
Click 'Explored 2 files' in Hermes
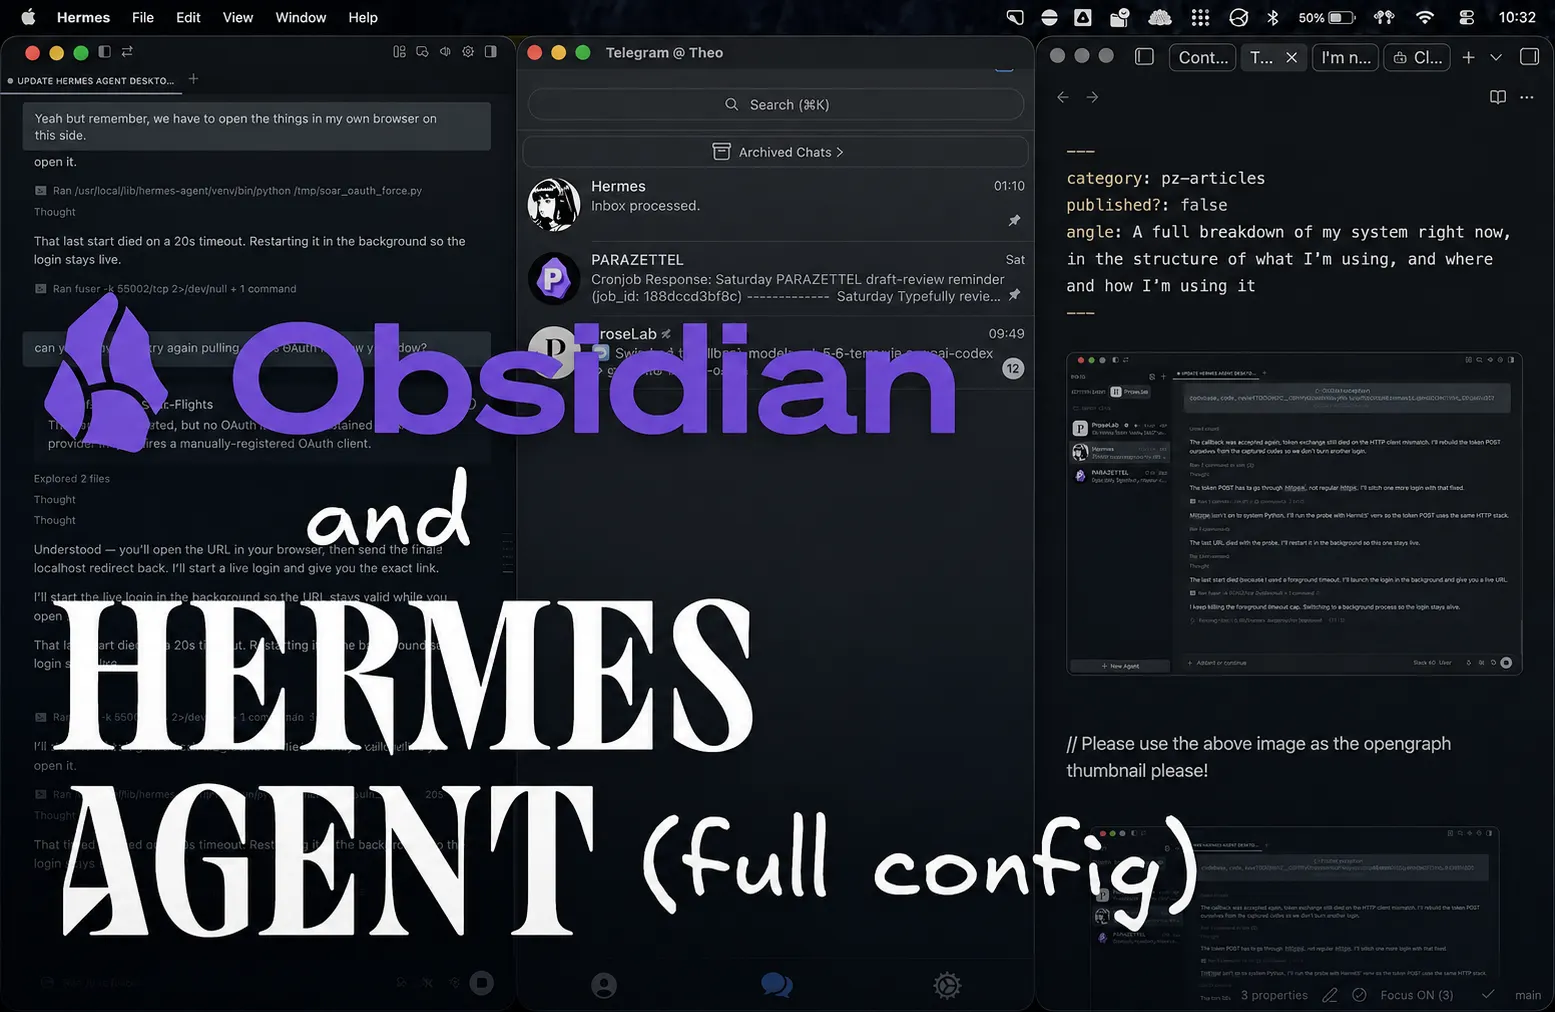pyautogui.click(x=72, y=478)
